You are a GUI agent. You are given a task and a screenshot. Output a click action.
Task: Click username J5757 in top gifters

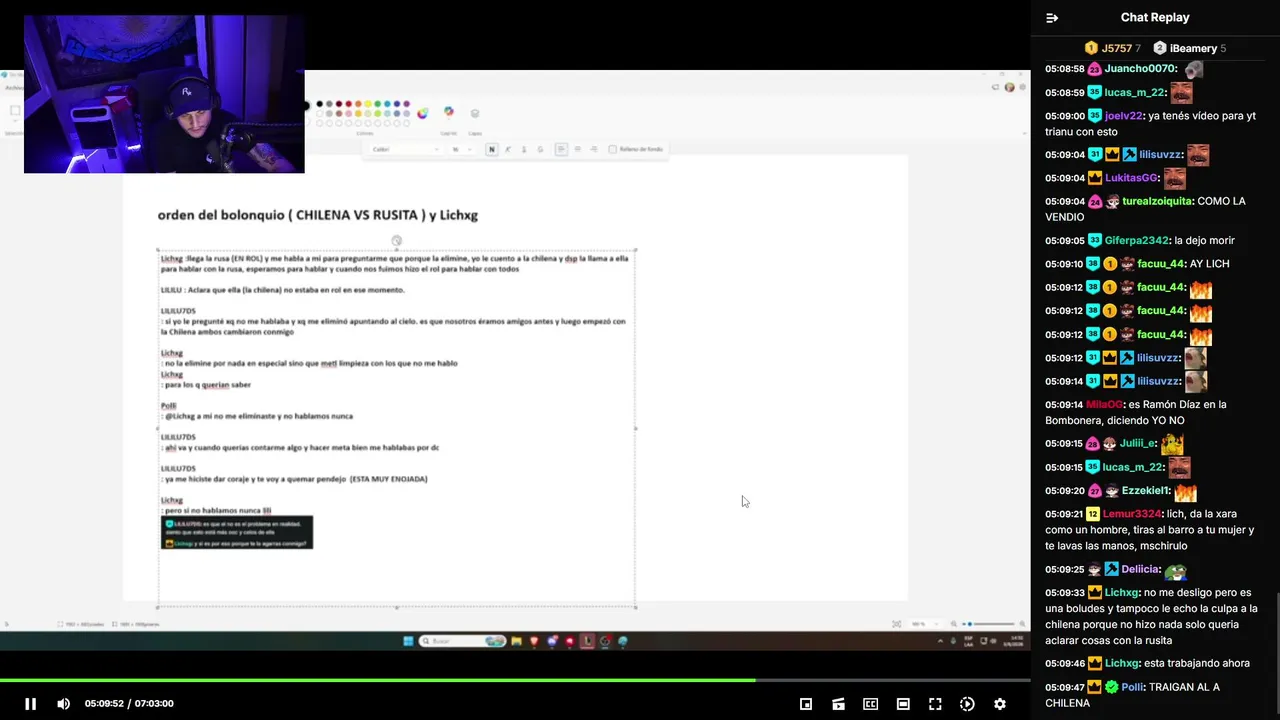pyautogui.click(x=1117, y=48)
